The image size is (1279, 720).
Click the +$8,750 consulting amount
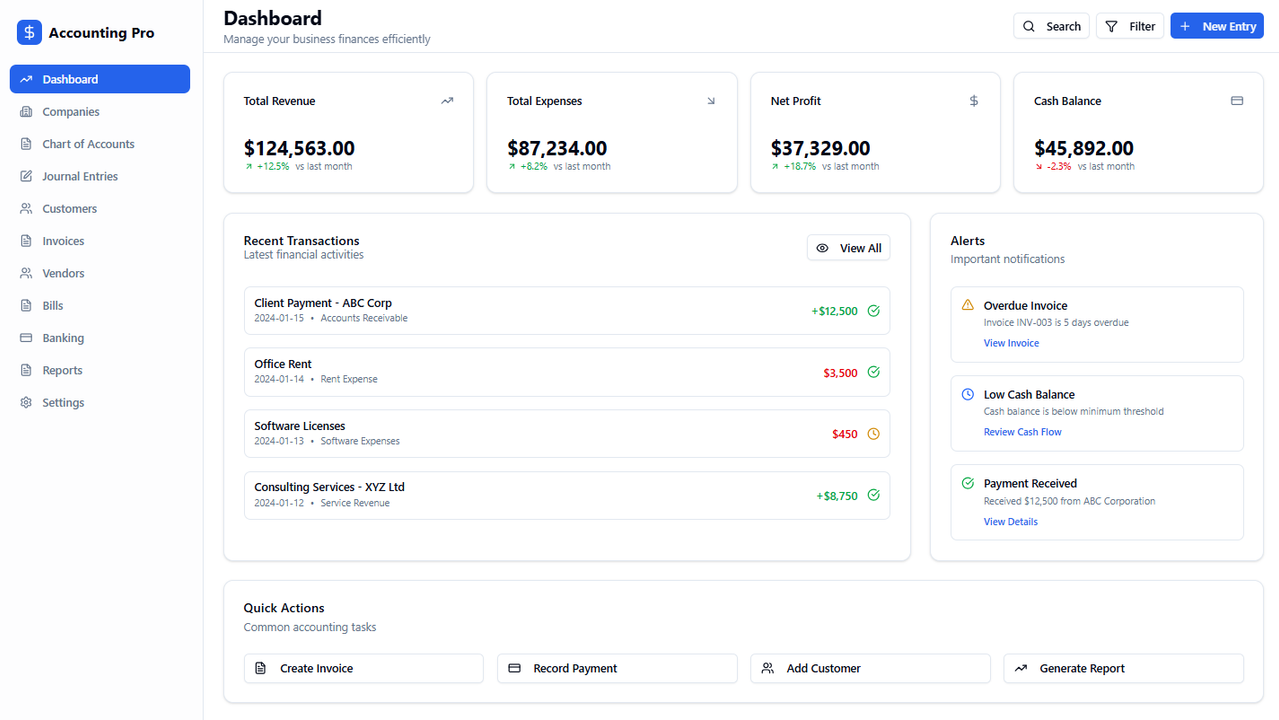pos(837,496)
